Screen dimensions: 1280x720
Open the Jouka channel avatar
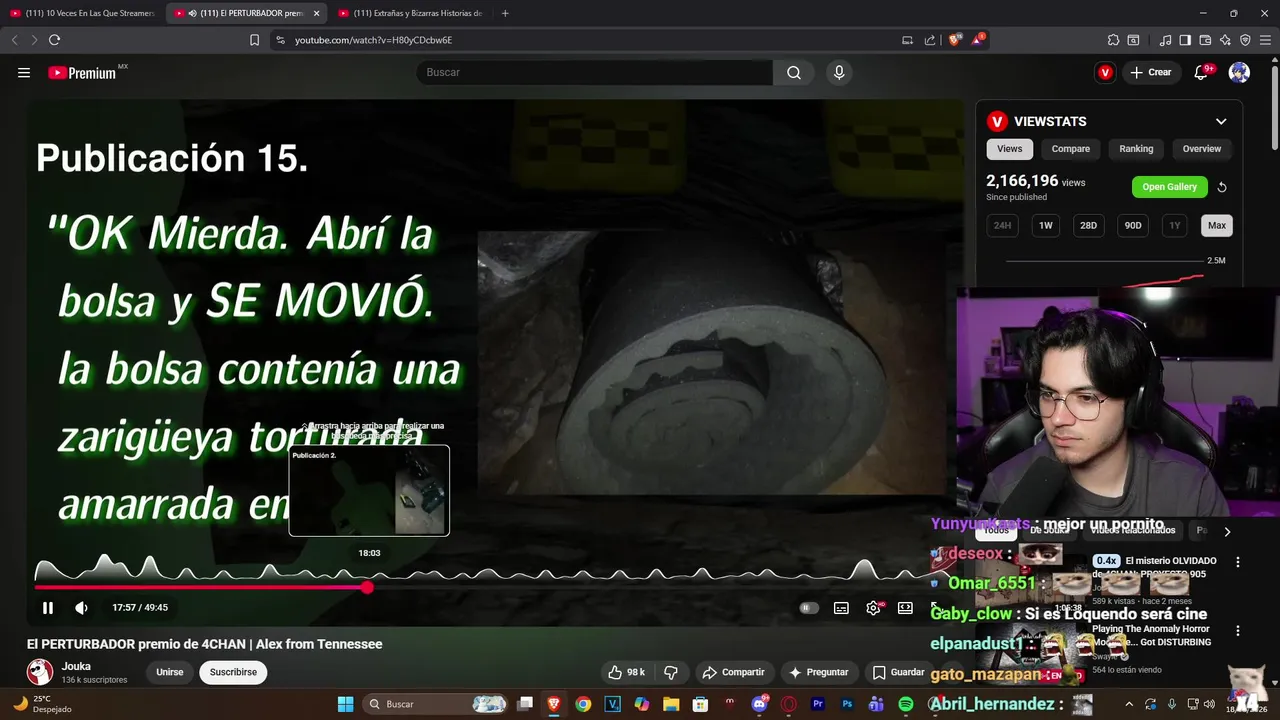tap(40, 672)
